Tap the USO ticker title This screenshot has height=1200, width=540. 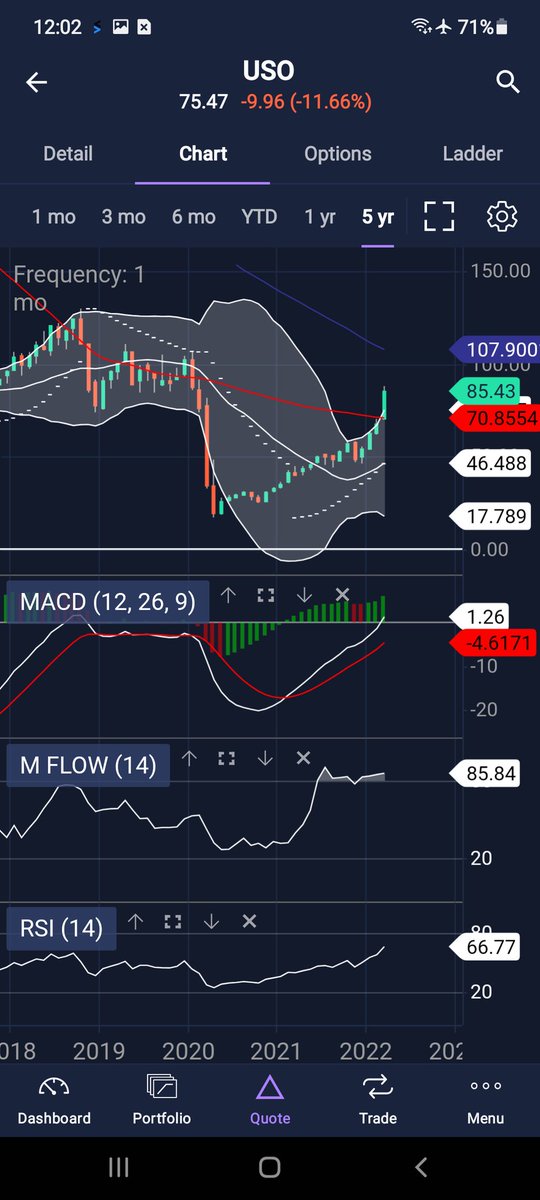point(268,71)
